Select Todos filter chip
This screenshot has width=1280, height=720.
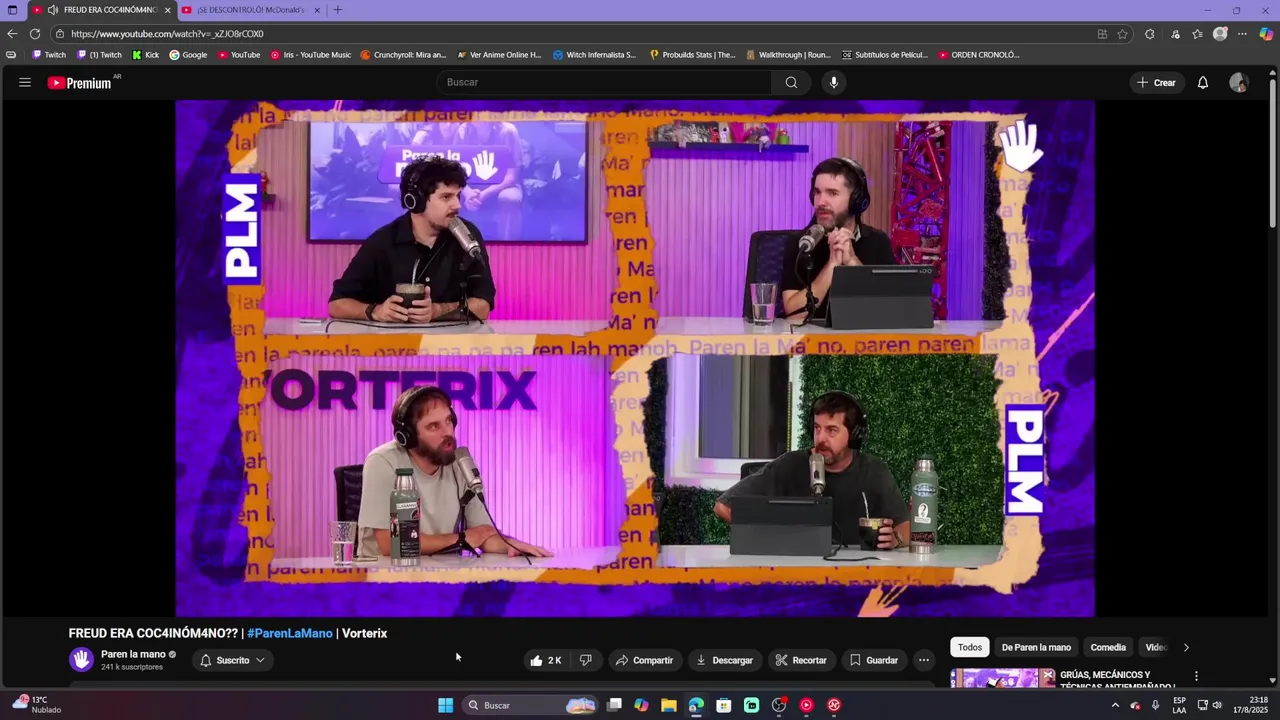pos(970,647)
